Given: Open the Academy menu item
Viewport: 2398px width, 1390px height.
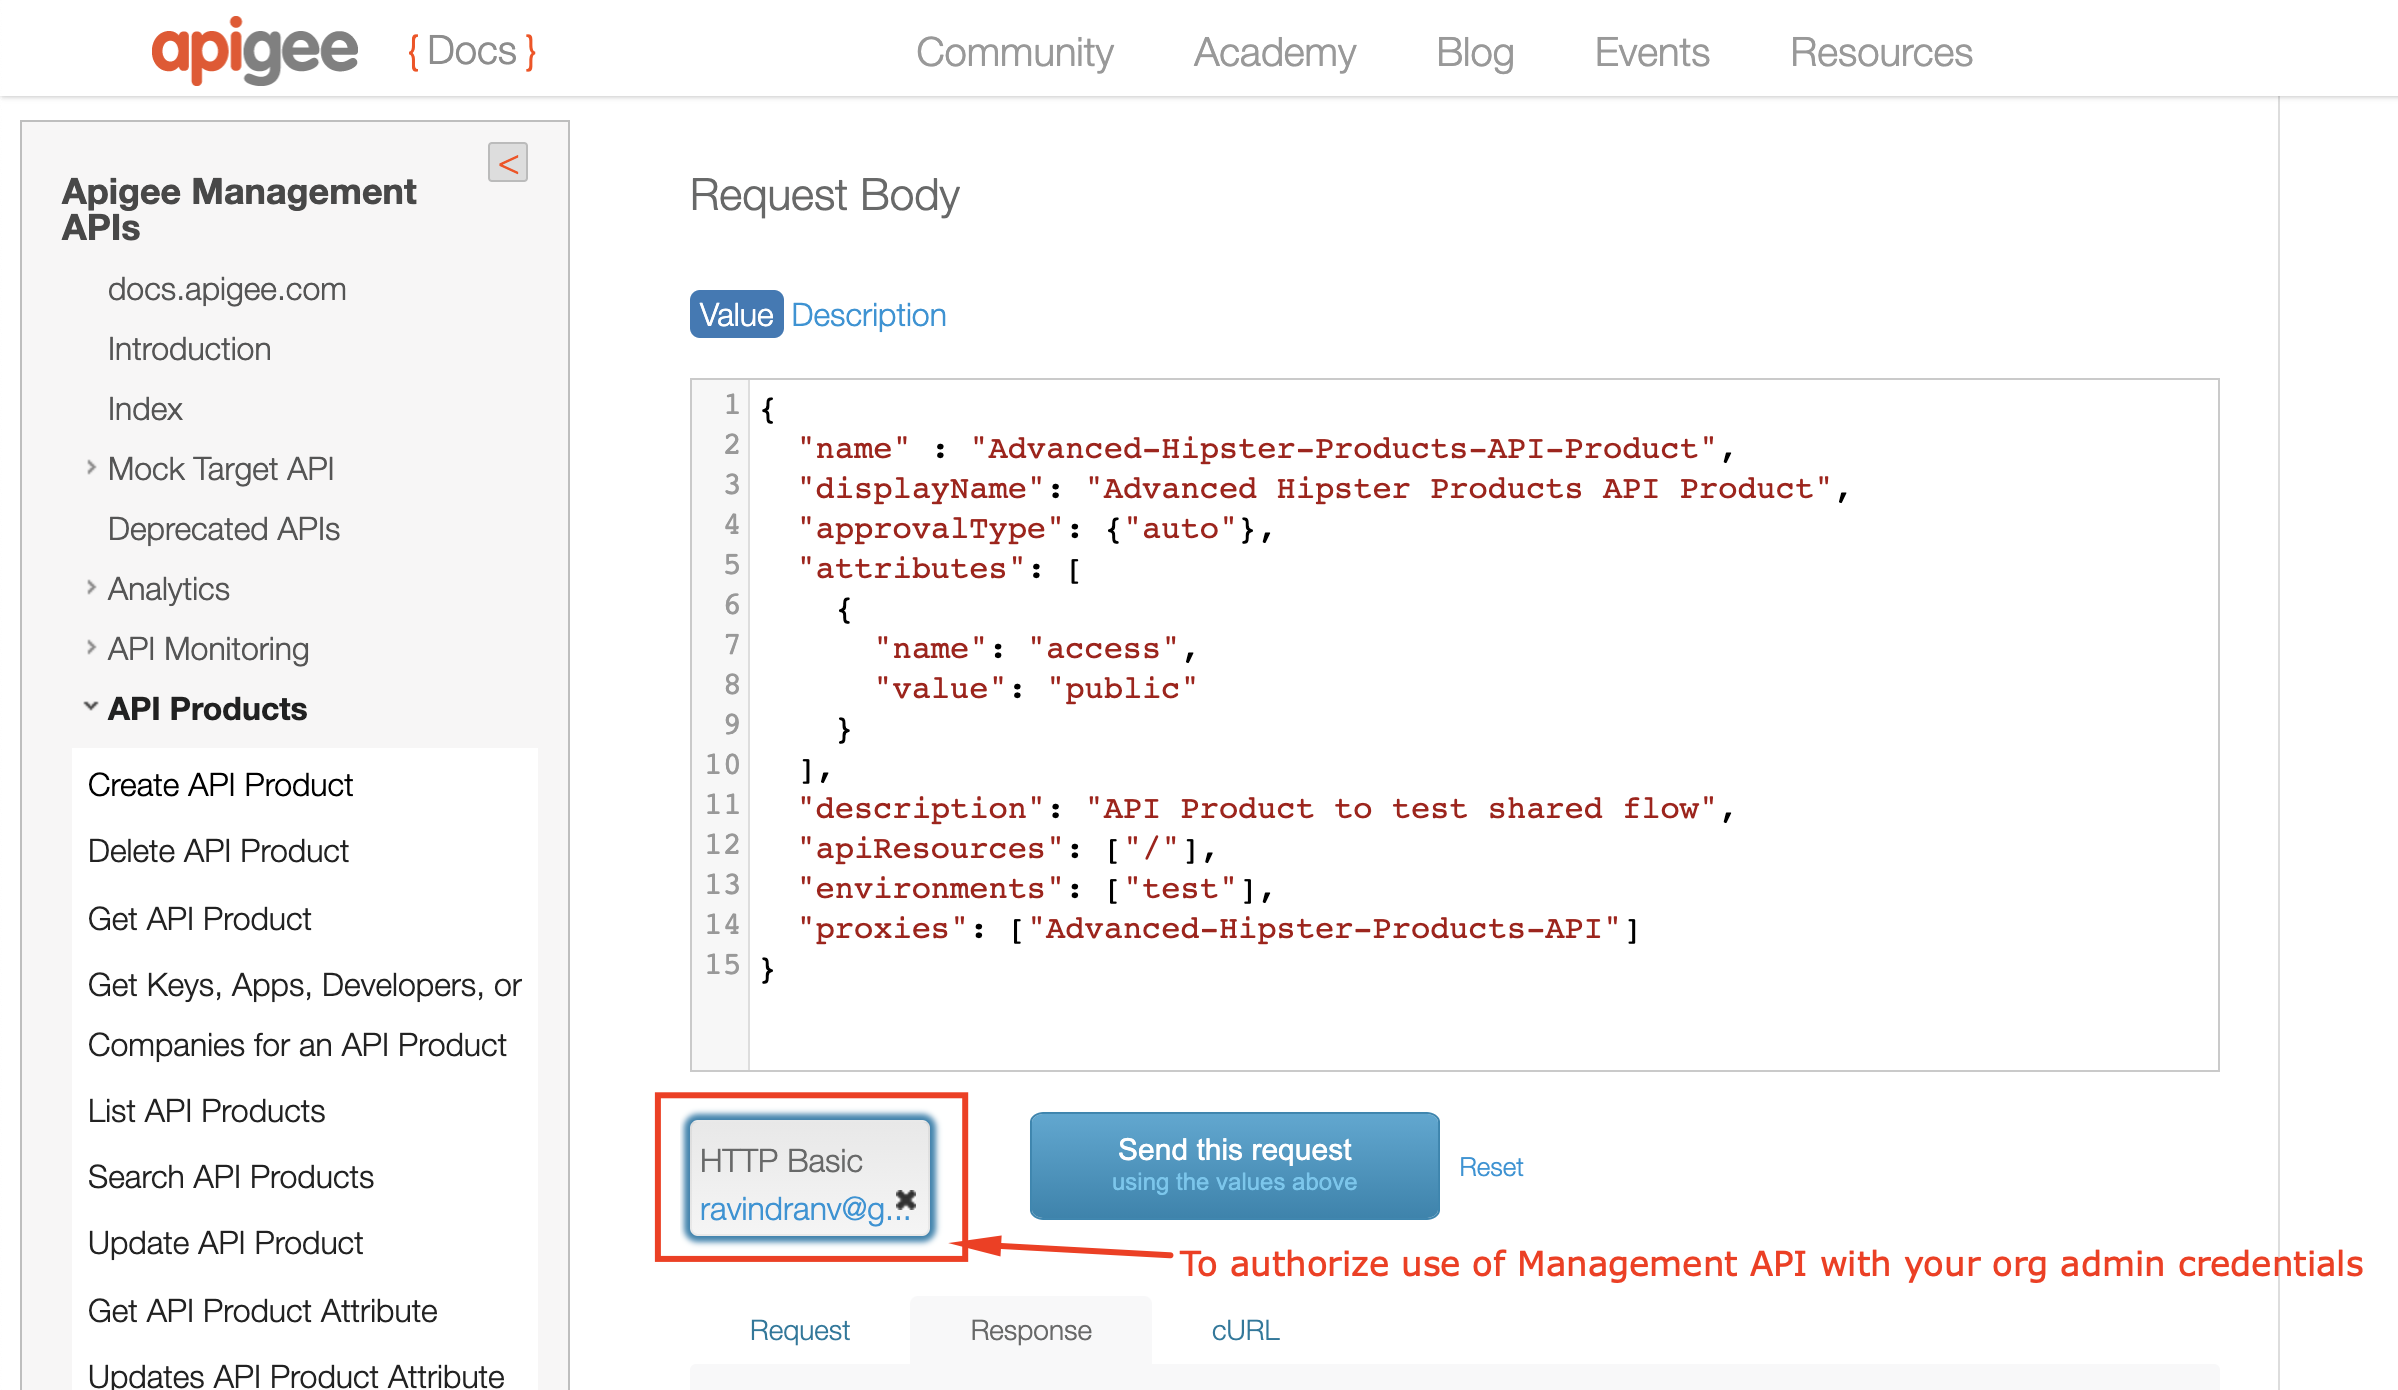Looking at the screenshot, I should click(1275, 52).
